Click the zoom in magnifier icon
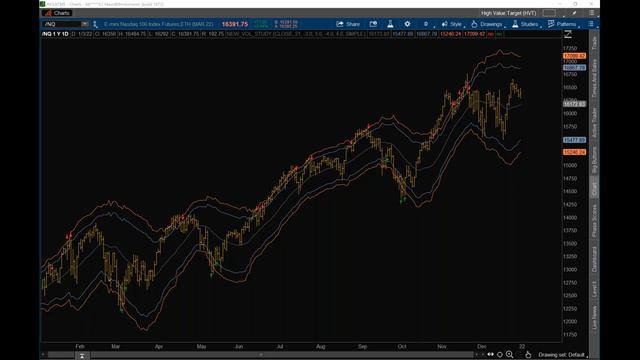 tap(509, 354)
